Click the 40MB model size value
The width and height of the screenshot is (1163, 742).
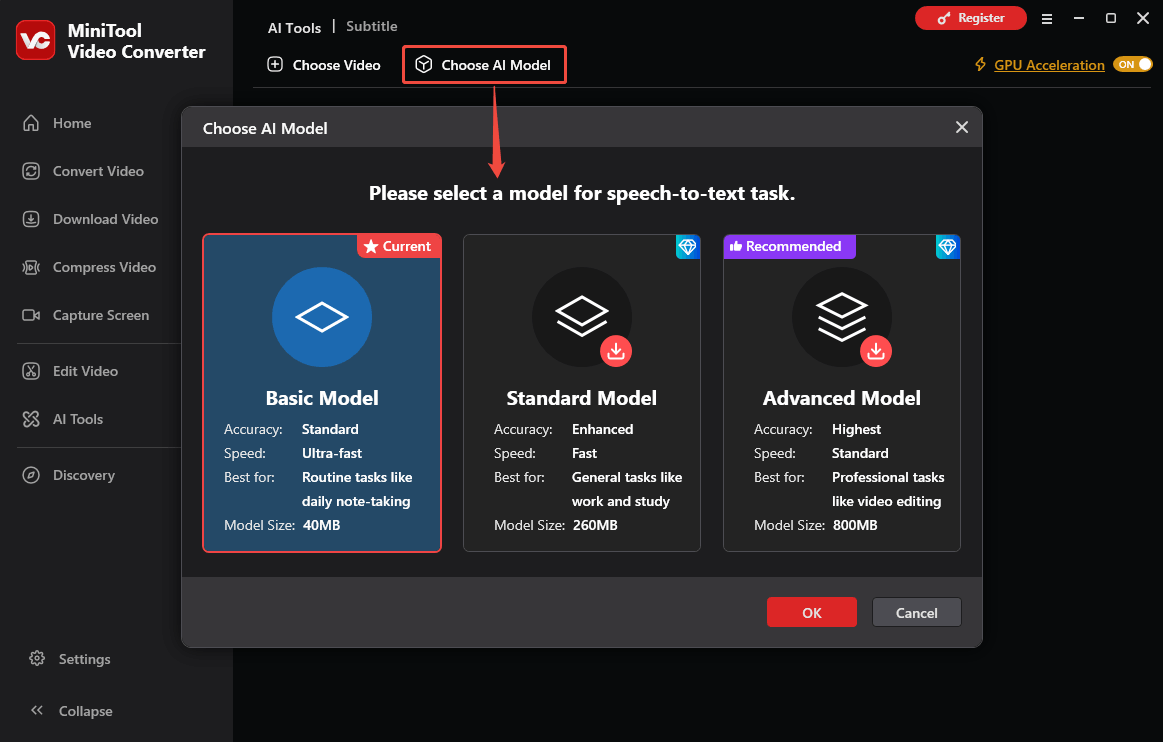click(321, 525)
